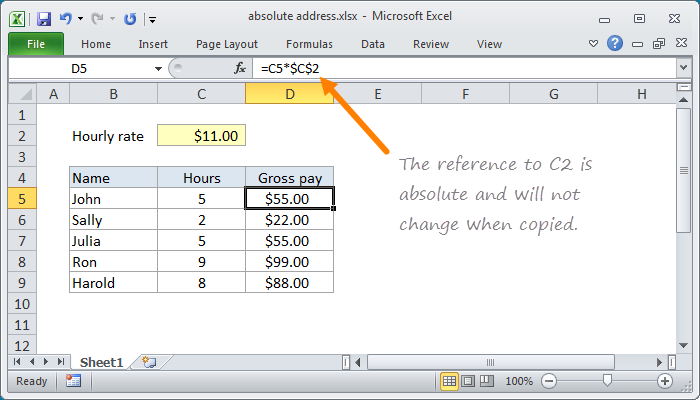Screen dimensions: 700x400
Task: Switch to Page Break Preview mode
Action: click(488, 381)
